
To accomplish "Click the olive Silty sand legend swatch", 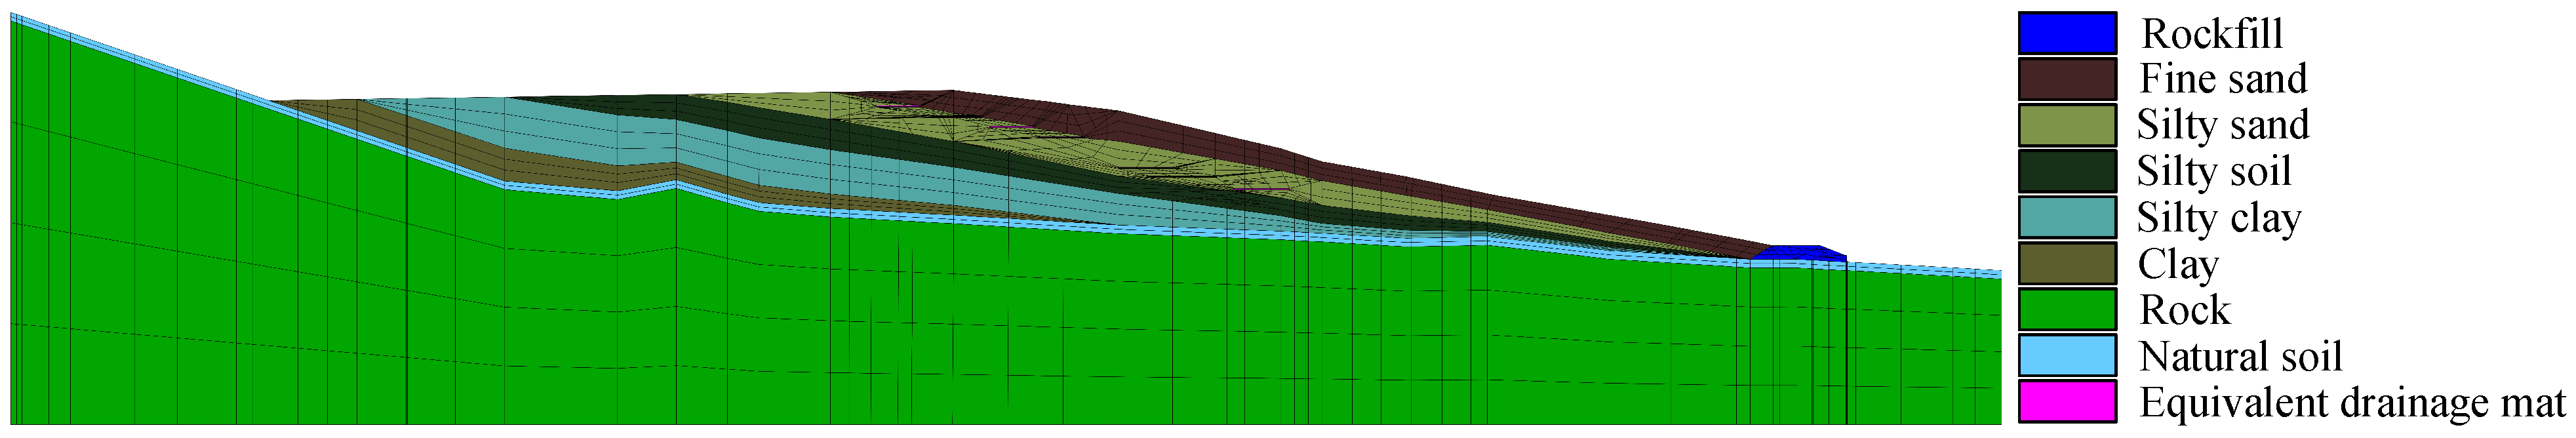I will click(x=2067, y=125).
